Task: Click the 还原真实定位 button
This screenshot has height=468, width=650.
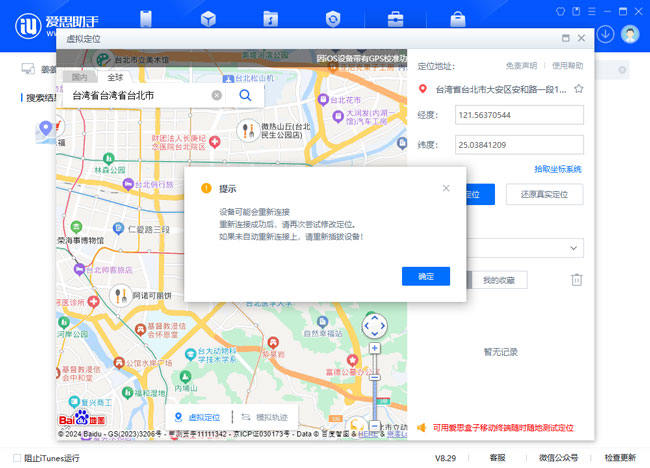Action: click(x=544, y=194)
